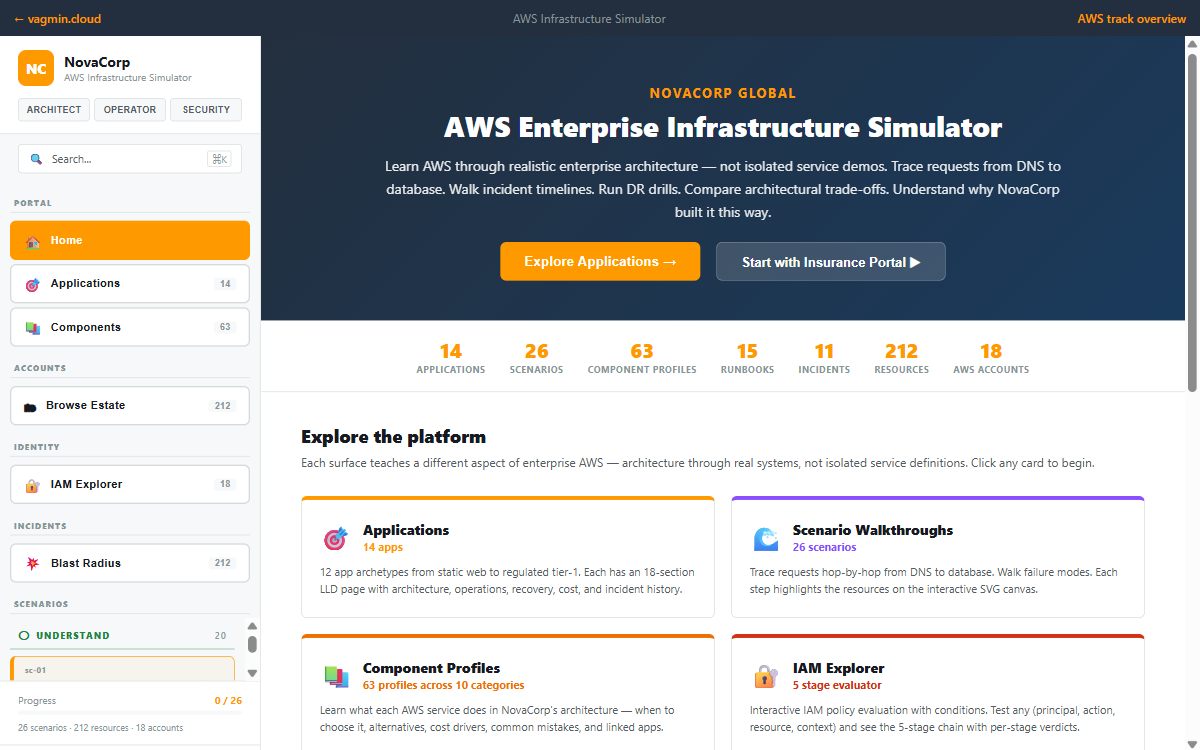This screenshot has height=750, width=1200.
Task: Click the down arrow under the scenario list
Action: 252,673
